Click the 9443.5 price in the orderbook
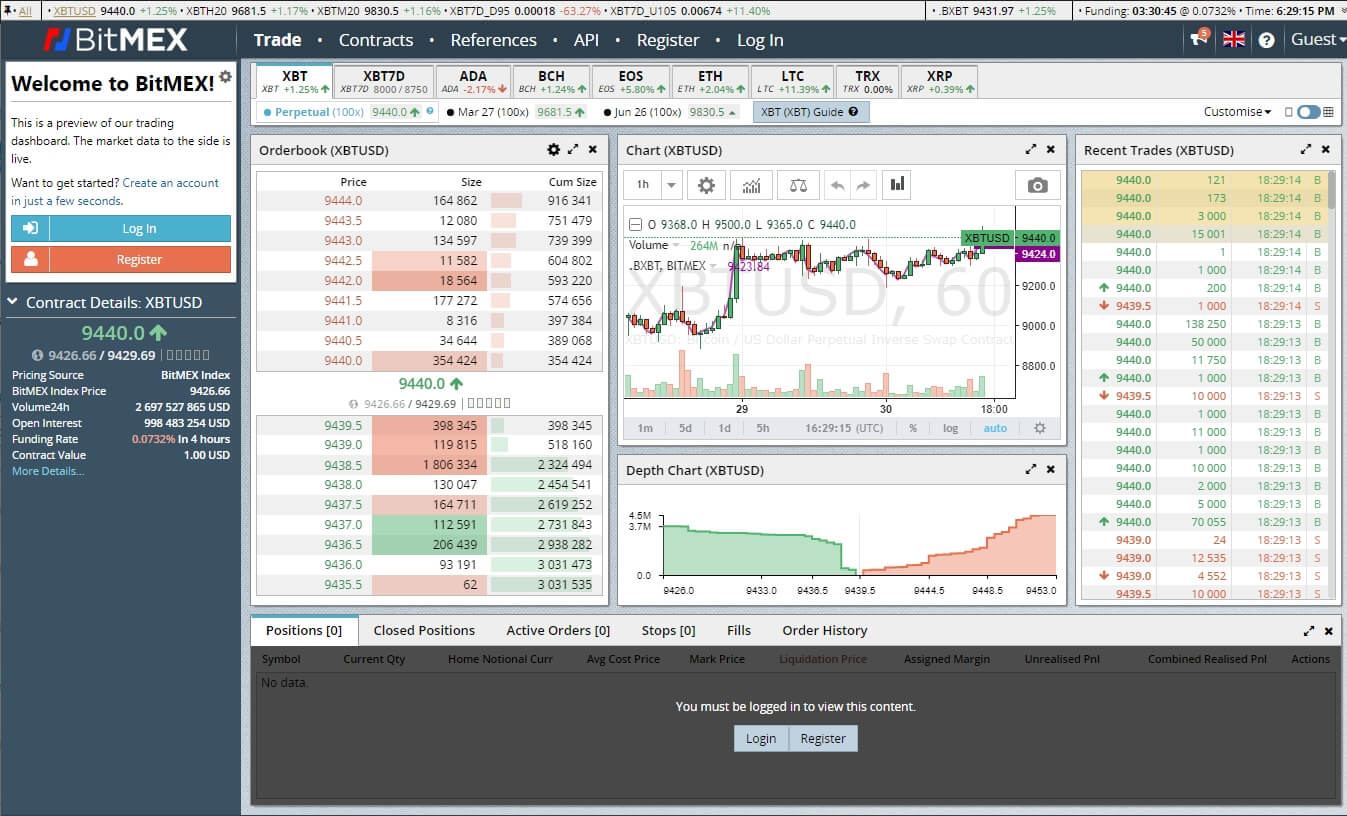This screenshot has width=1347, height=816. [x=343, y=220]
